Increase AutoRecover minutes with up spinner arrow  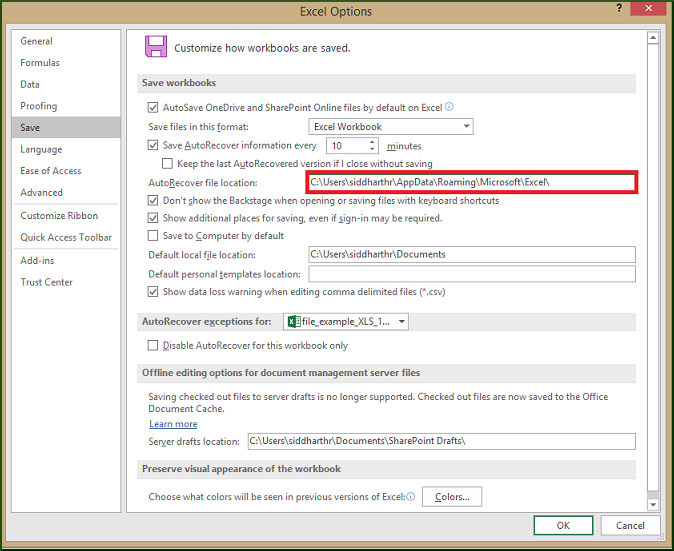[372, 142]
